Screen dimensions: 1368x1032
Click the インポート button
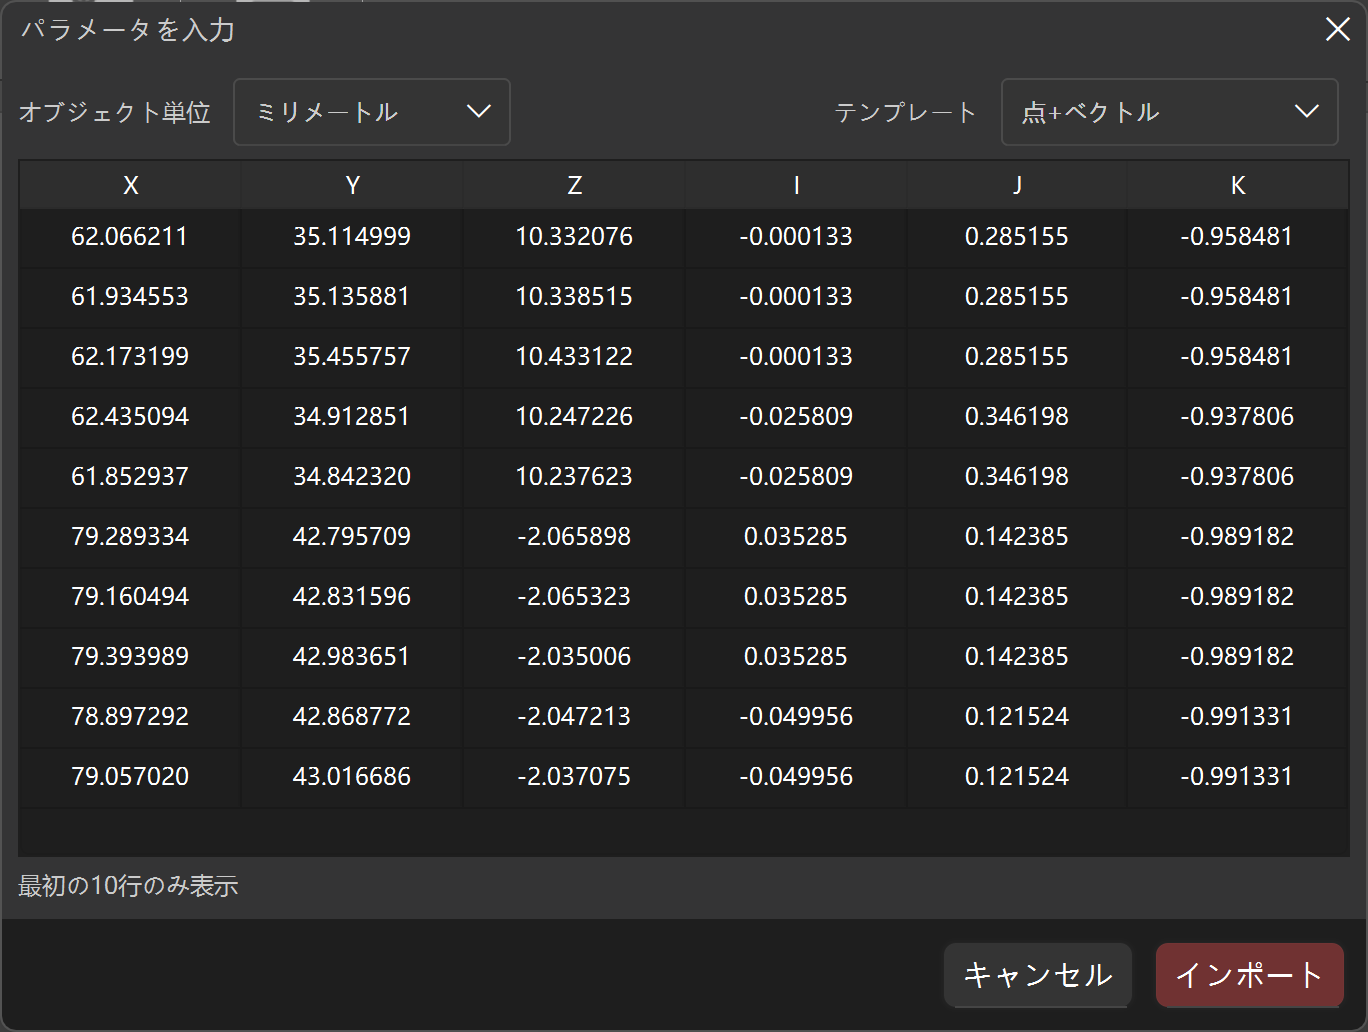tap(1249, 975)
